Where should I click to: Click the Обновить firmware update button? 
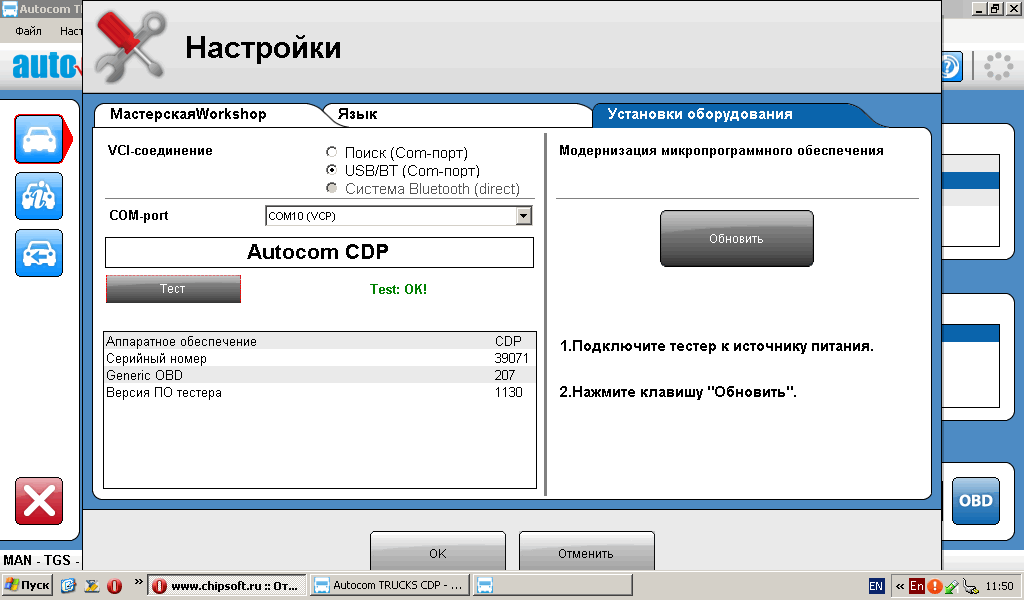click(736, 238)
